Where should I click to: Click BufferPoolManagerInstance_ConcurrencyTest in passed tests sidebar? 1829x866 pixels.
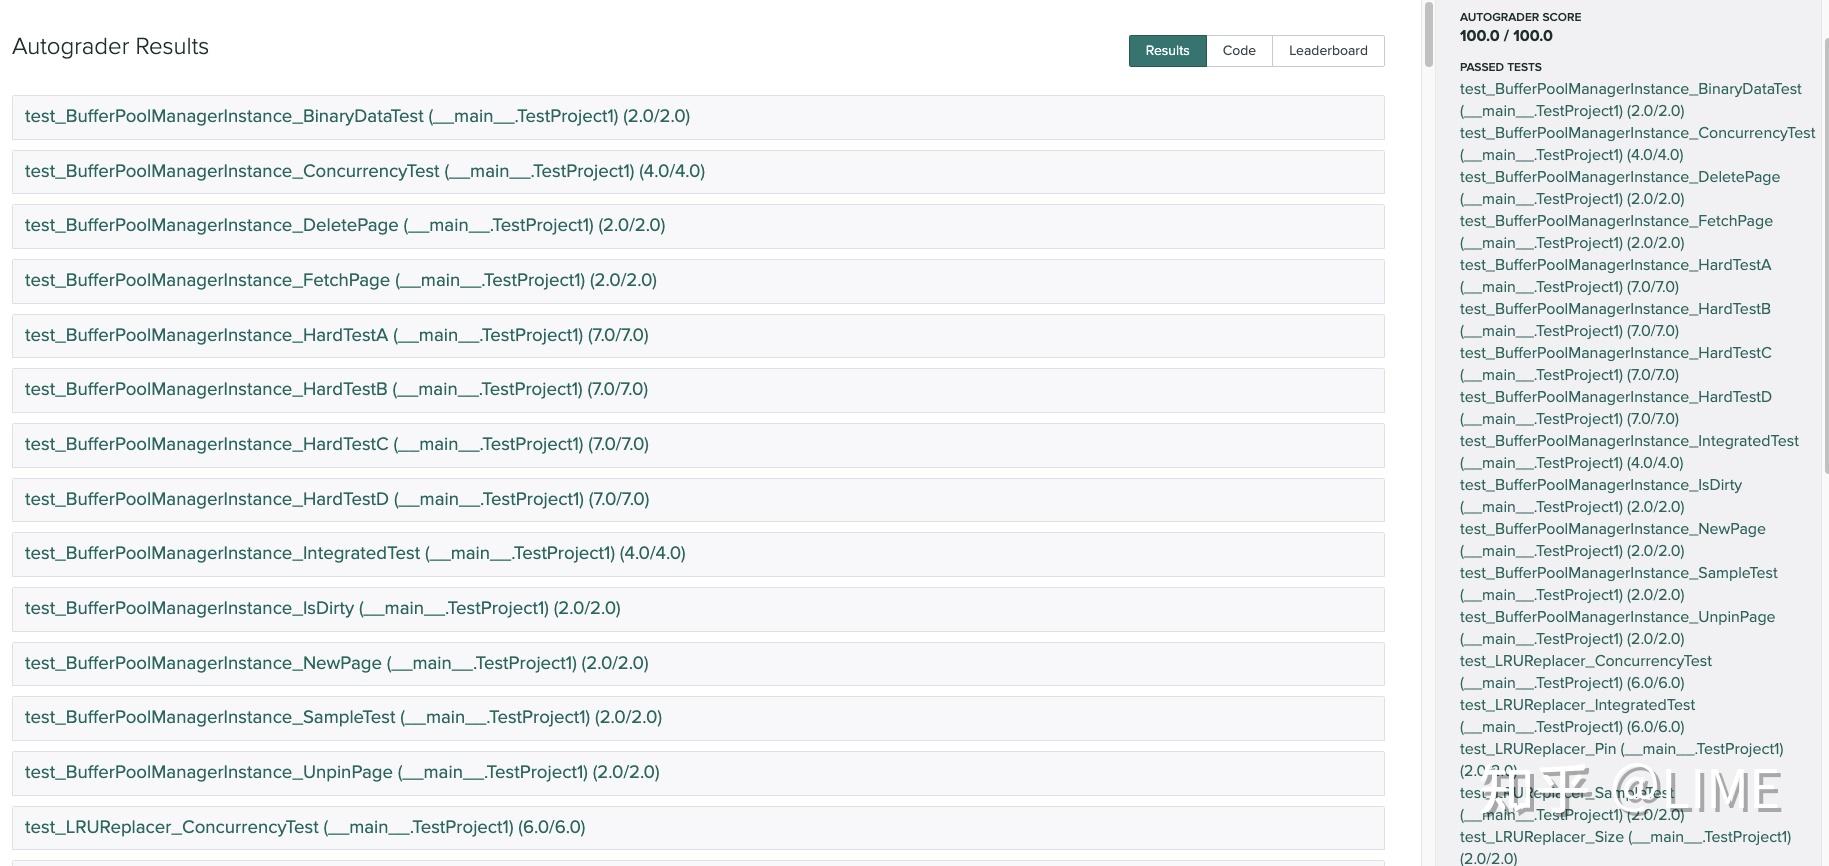1637,144
